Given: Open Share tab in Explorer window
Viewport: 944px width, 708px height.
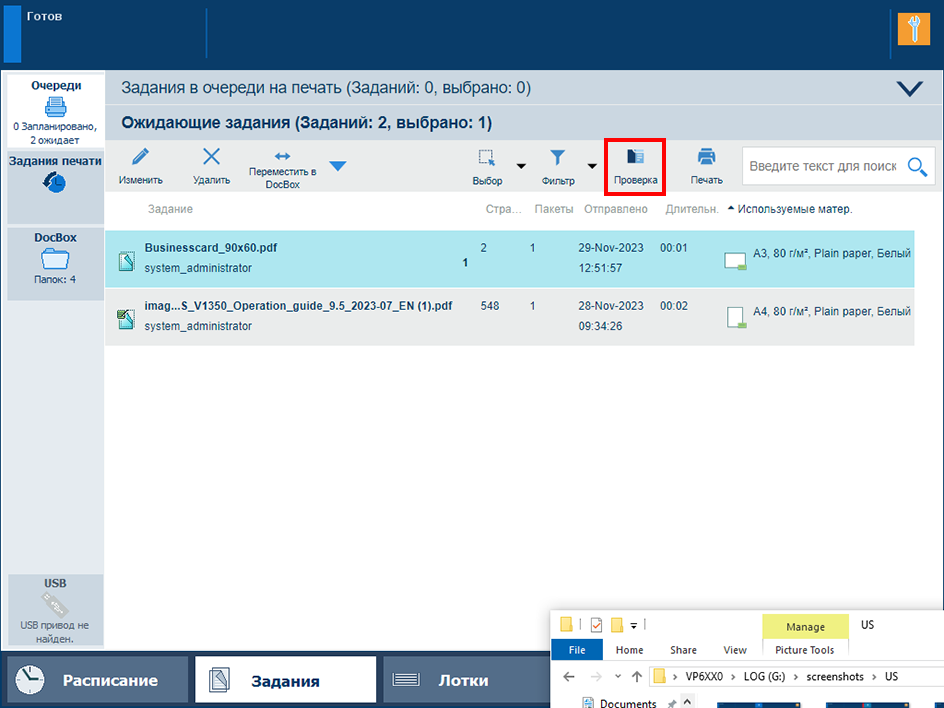Looking at the screenshot, I should pos(683,650).
